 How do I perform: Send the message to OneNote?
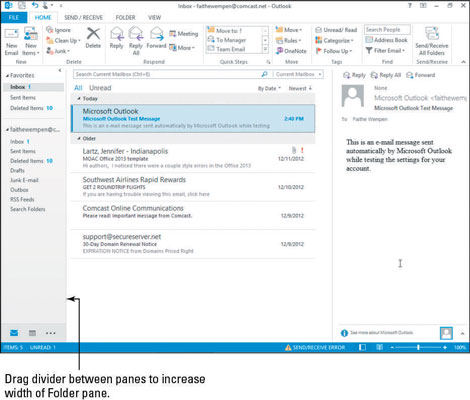point(291,51)
